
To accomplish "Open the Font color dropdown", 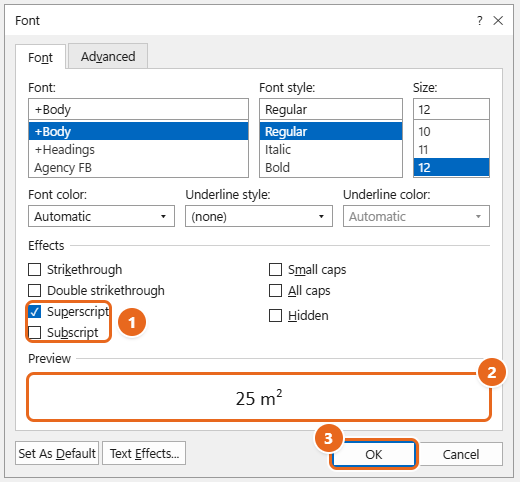I will pyautogui.click(x=101, y=216).
